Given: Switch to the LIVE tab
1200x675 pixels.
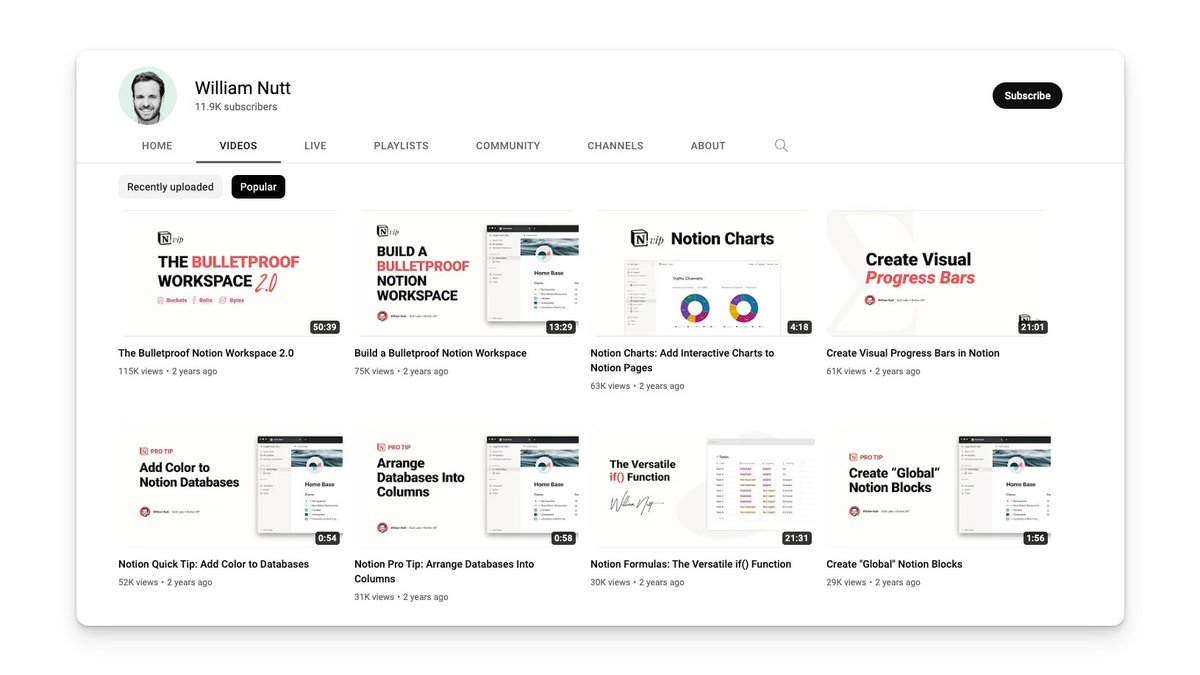Looking at the screenshot, I should click(315, 146).
